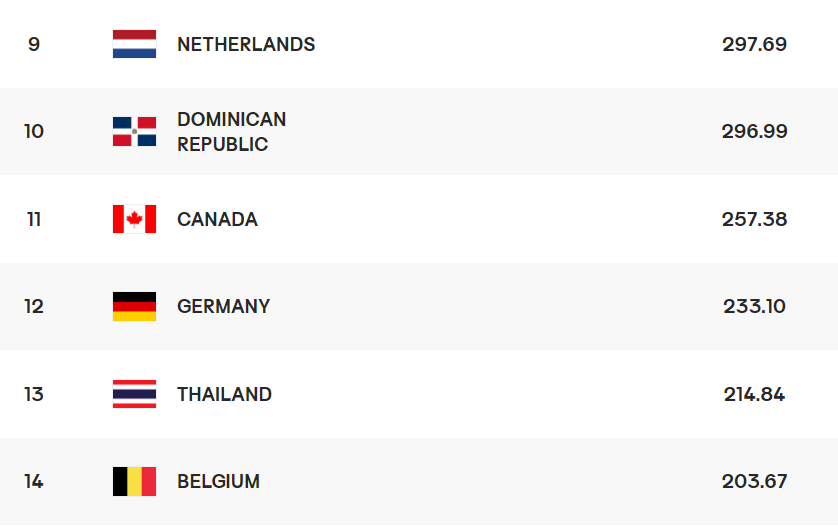This screenshot has width=838, height=531.
Task: Click Thailand points value 214.84
Action: pos(754,394)
